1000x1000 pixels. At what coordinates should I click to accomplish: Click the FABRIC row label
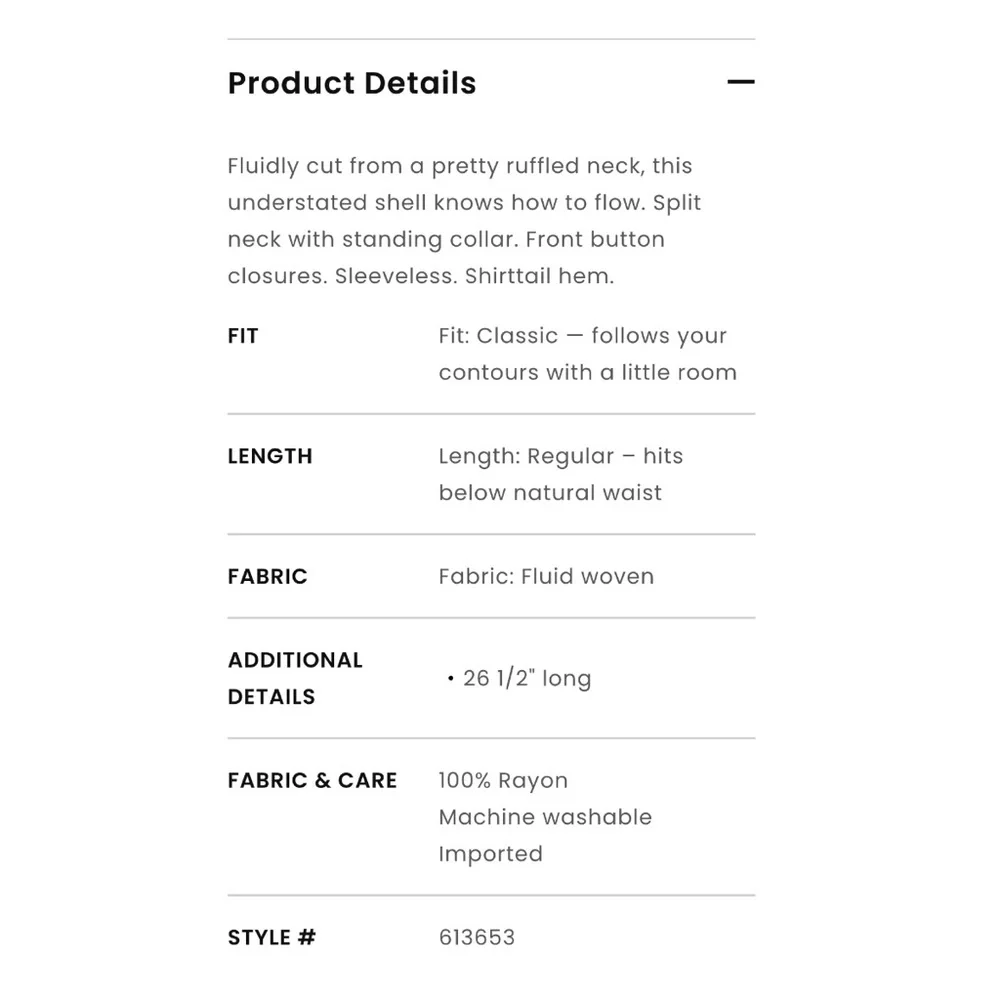tap(267, 576)
